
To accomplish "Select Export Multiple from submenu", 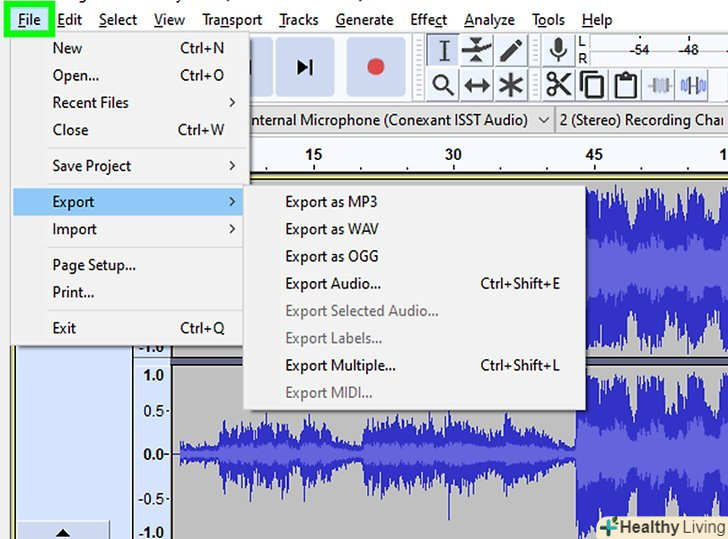I will click(x=340, y=366).
